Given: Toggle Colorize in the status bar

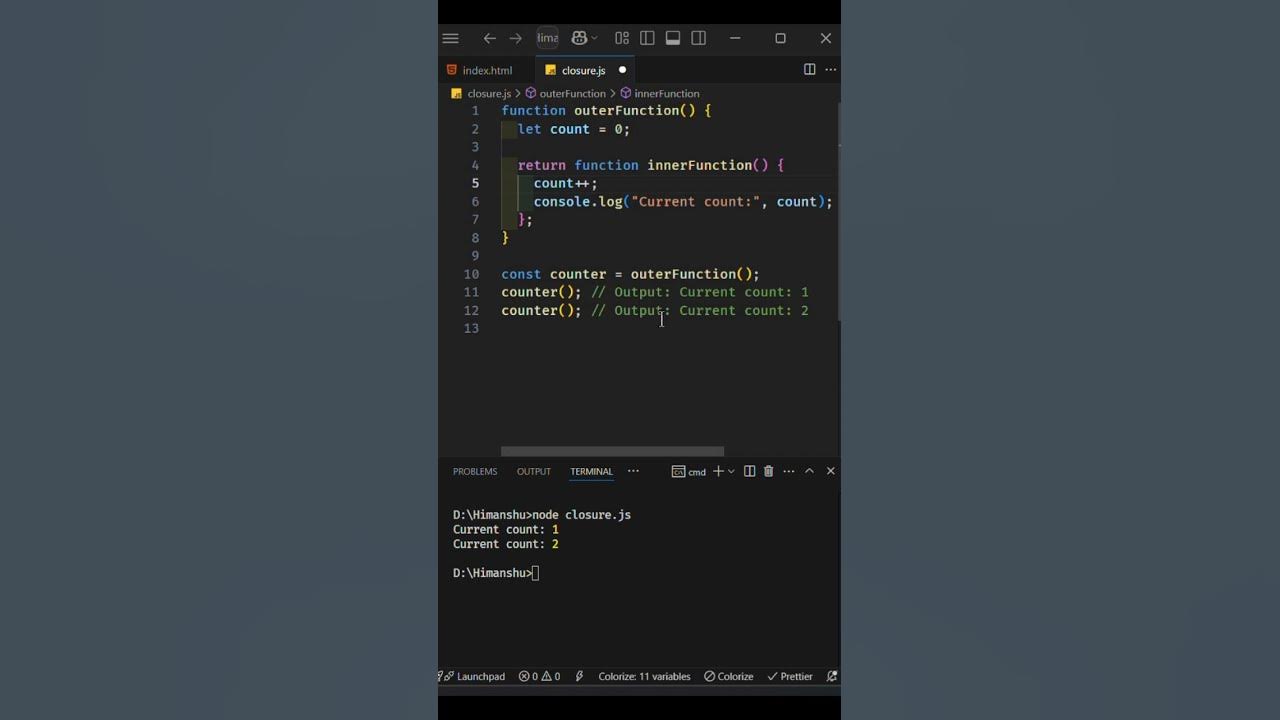Looking at the screenshot, I should point(728,676).
